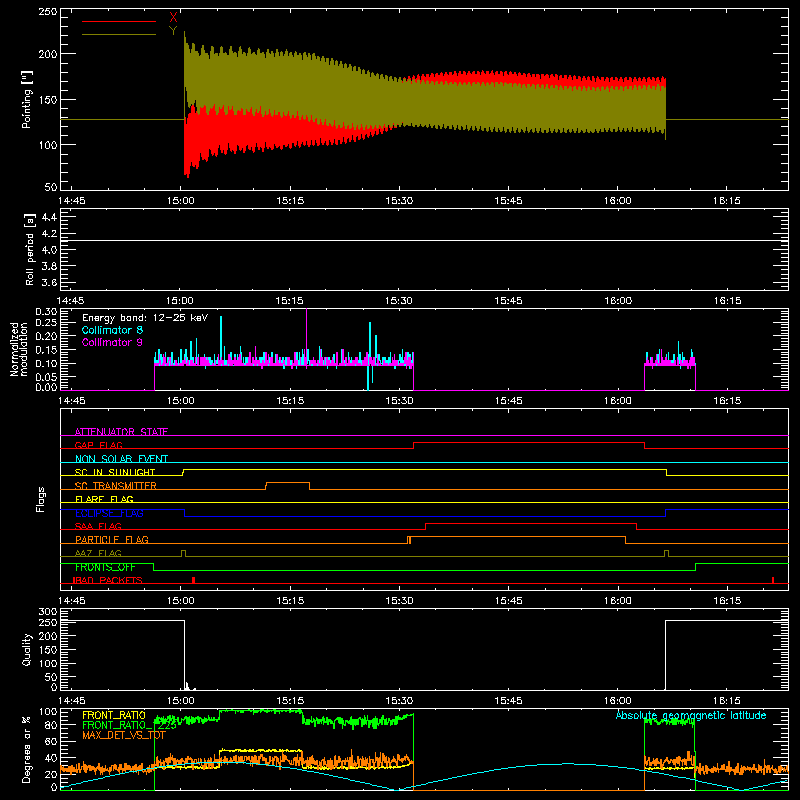Click the 15:15 tick label under modulation plot
This screenshot has height=800, width=800.
[290, 401]
